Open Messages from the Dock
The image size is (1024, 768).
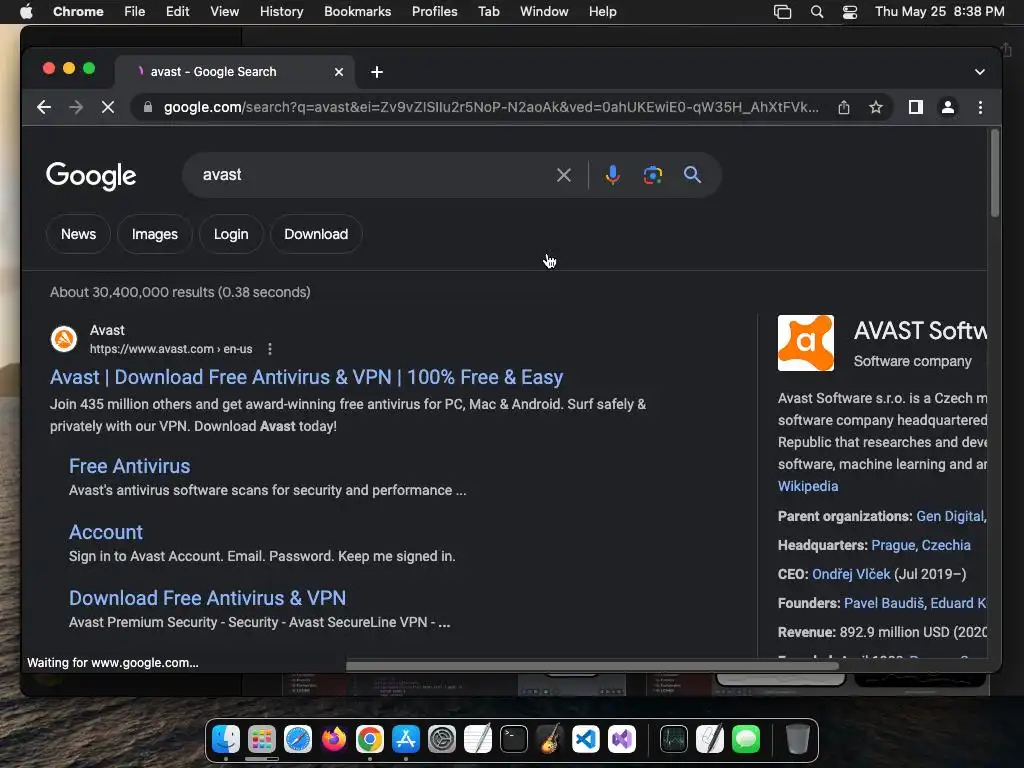[746, 739]
